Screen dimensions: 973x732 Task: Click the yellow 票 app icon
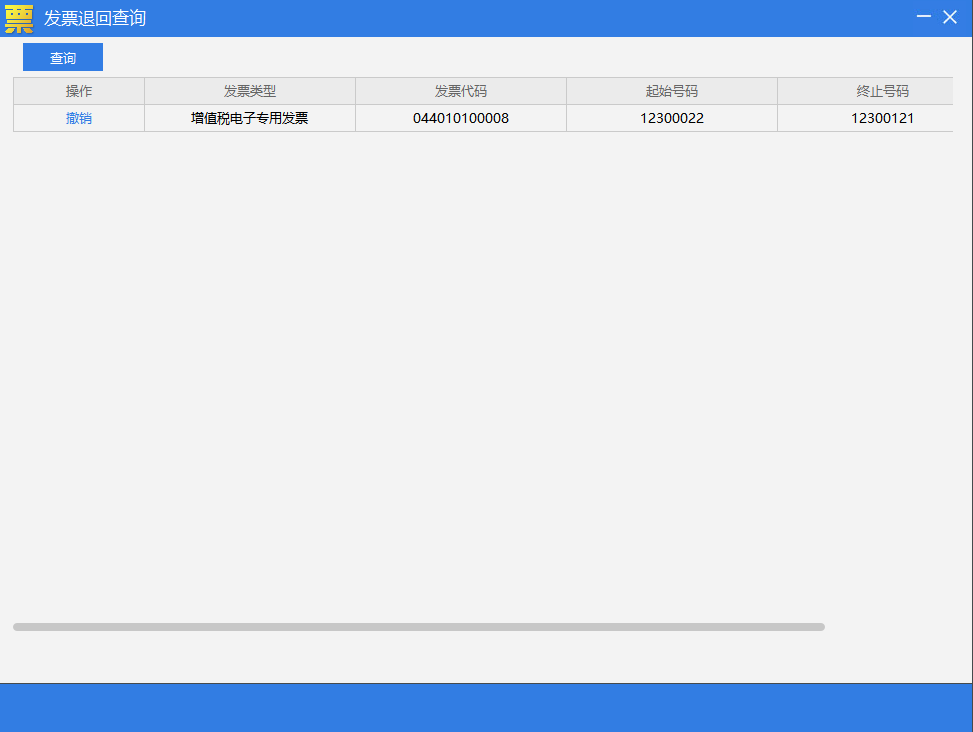tap(19, 19)
